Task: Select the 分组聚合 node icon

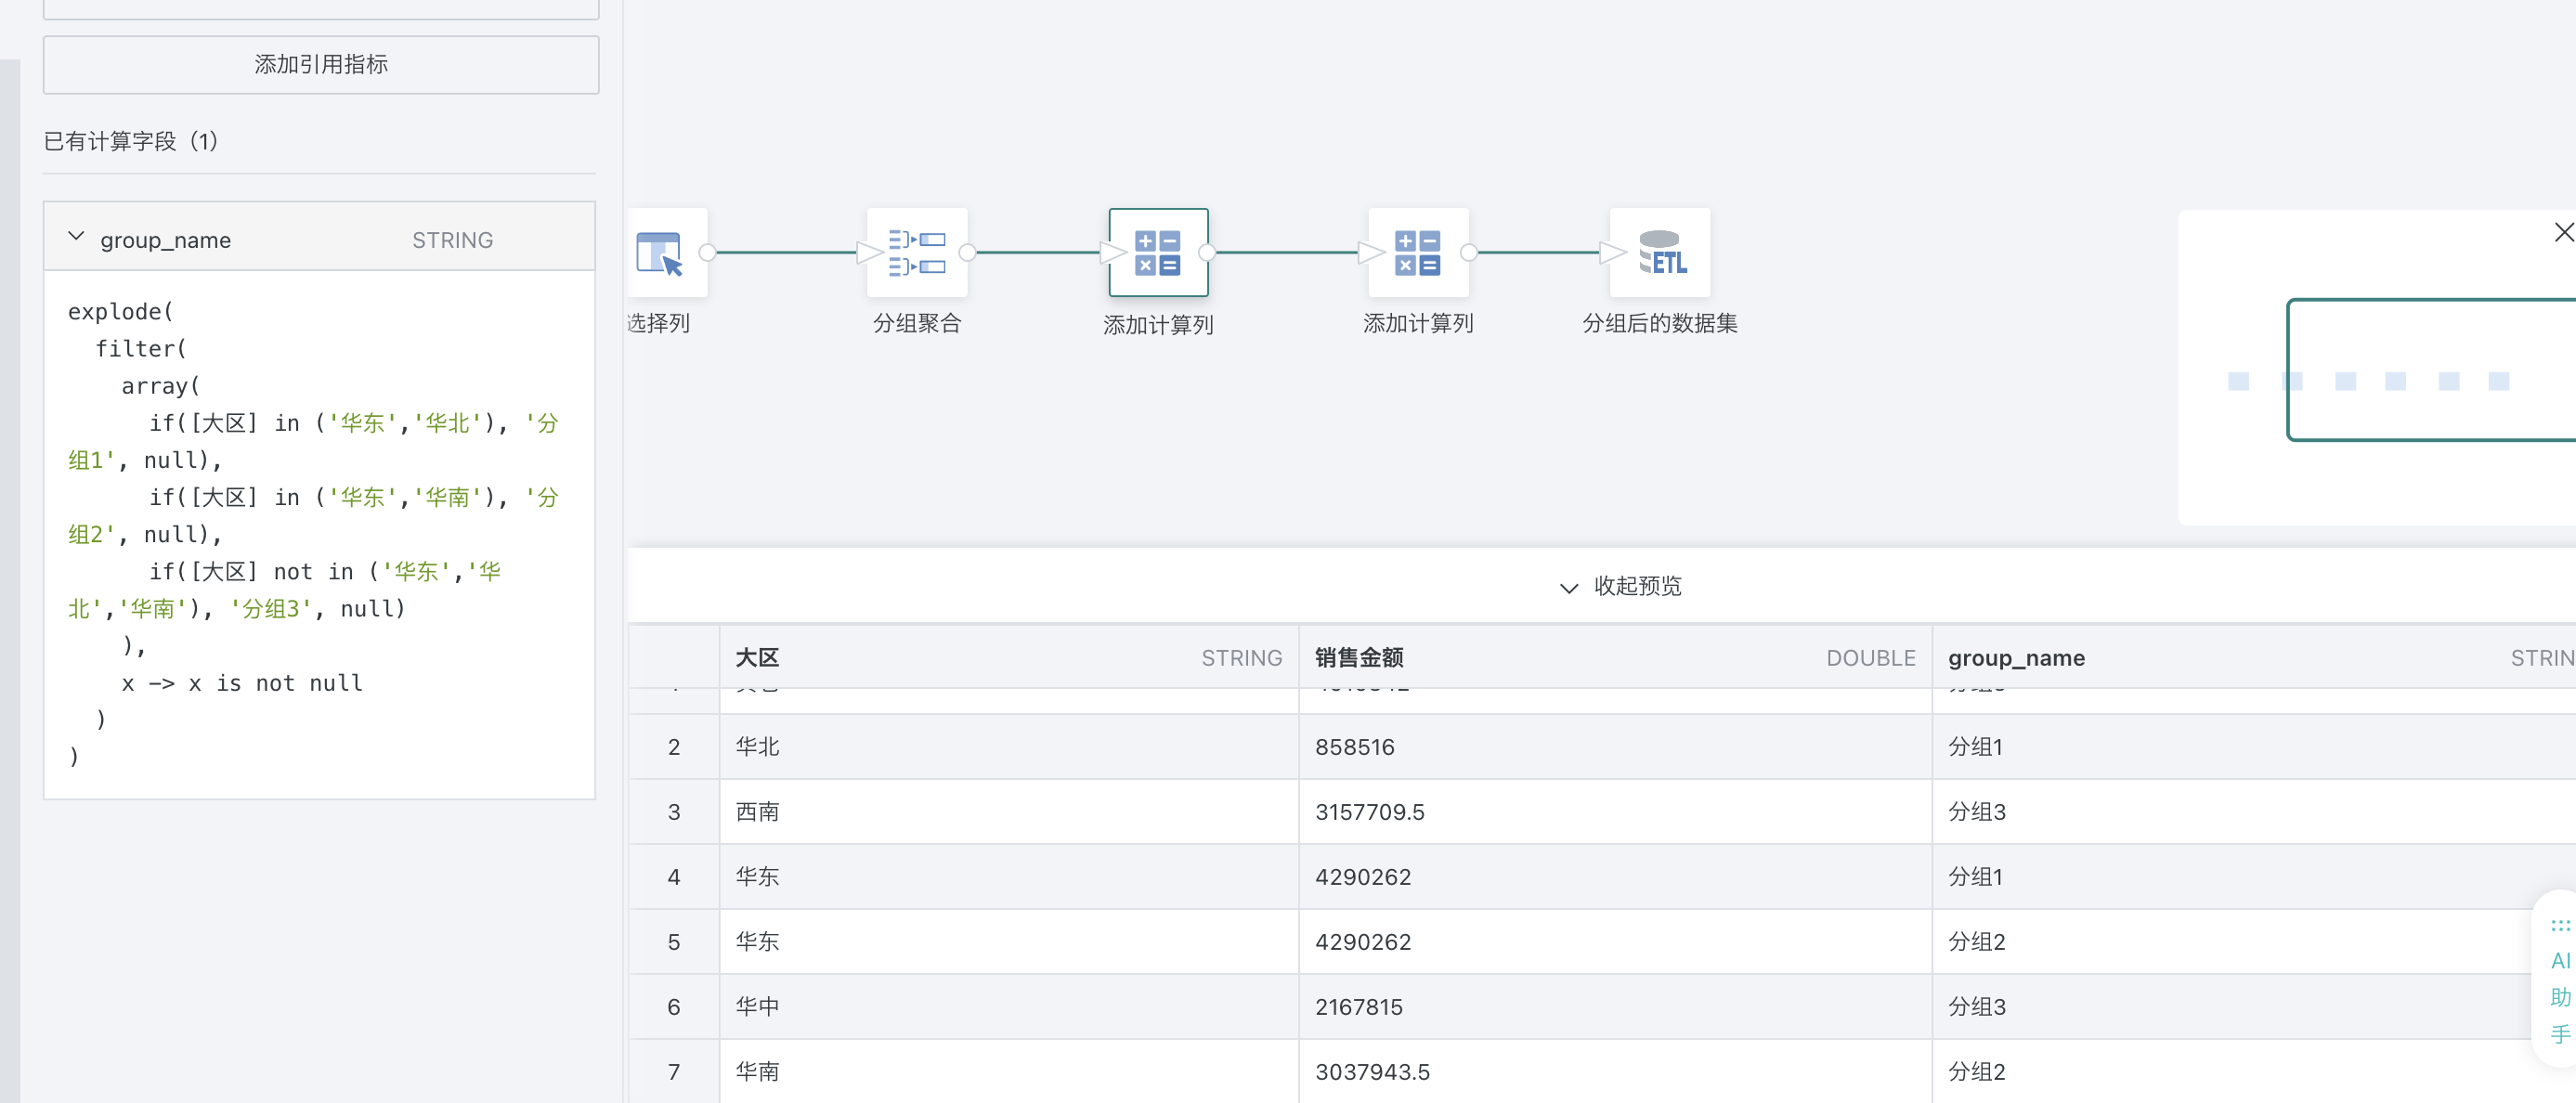Action: pyautogui.click(x=916, y=253)
